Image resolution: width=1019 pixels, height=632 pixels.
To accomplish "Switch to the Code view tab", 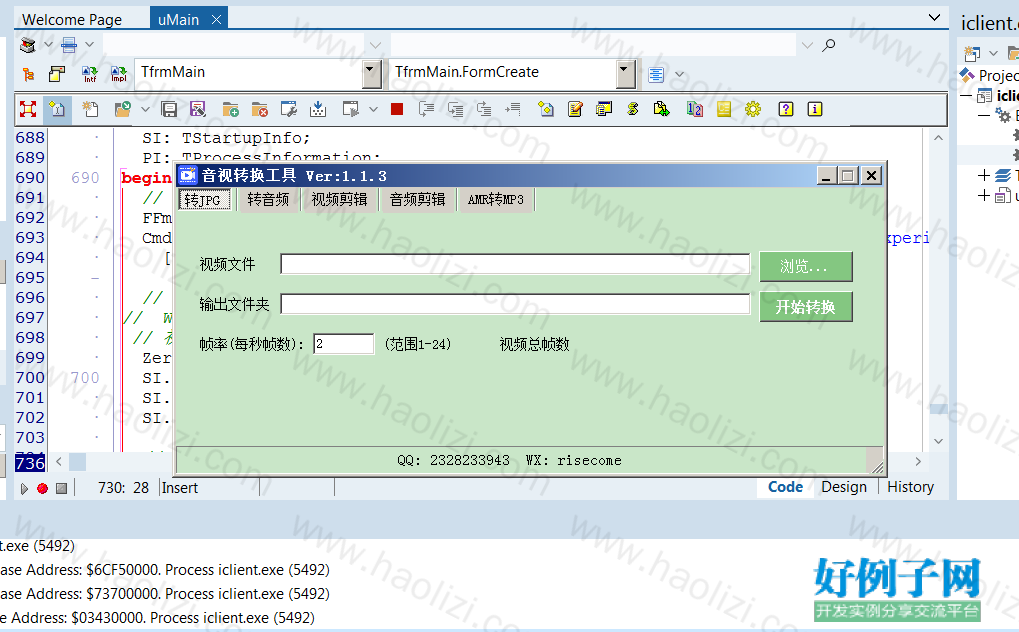I will tap(785, 487).
